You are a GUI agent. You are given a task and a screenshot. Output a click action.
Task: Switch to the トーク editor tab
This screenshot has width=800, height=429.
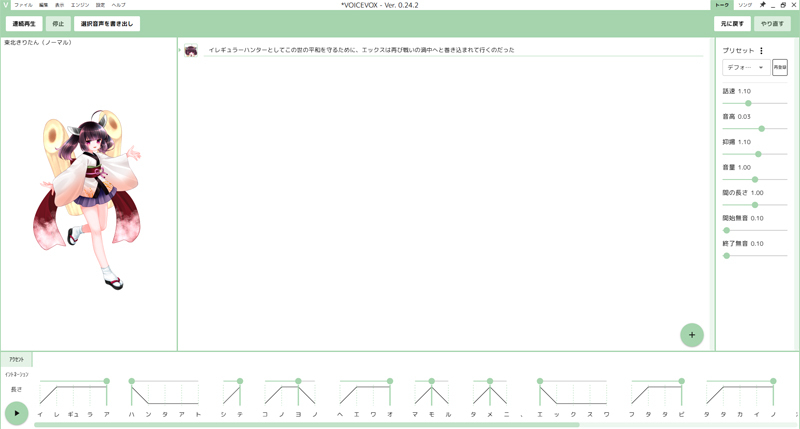pos(722,5)
